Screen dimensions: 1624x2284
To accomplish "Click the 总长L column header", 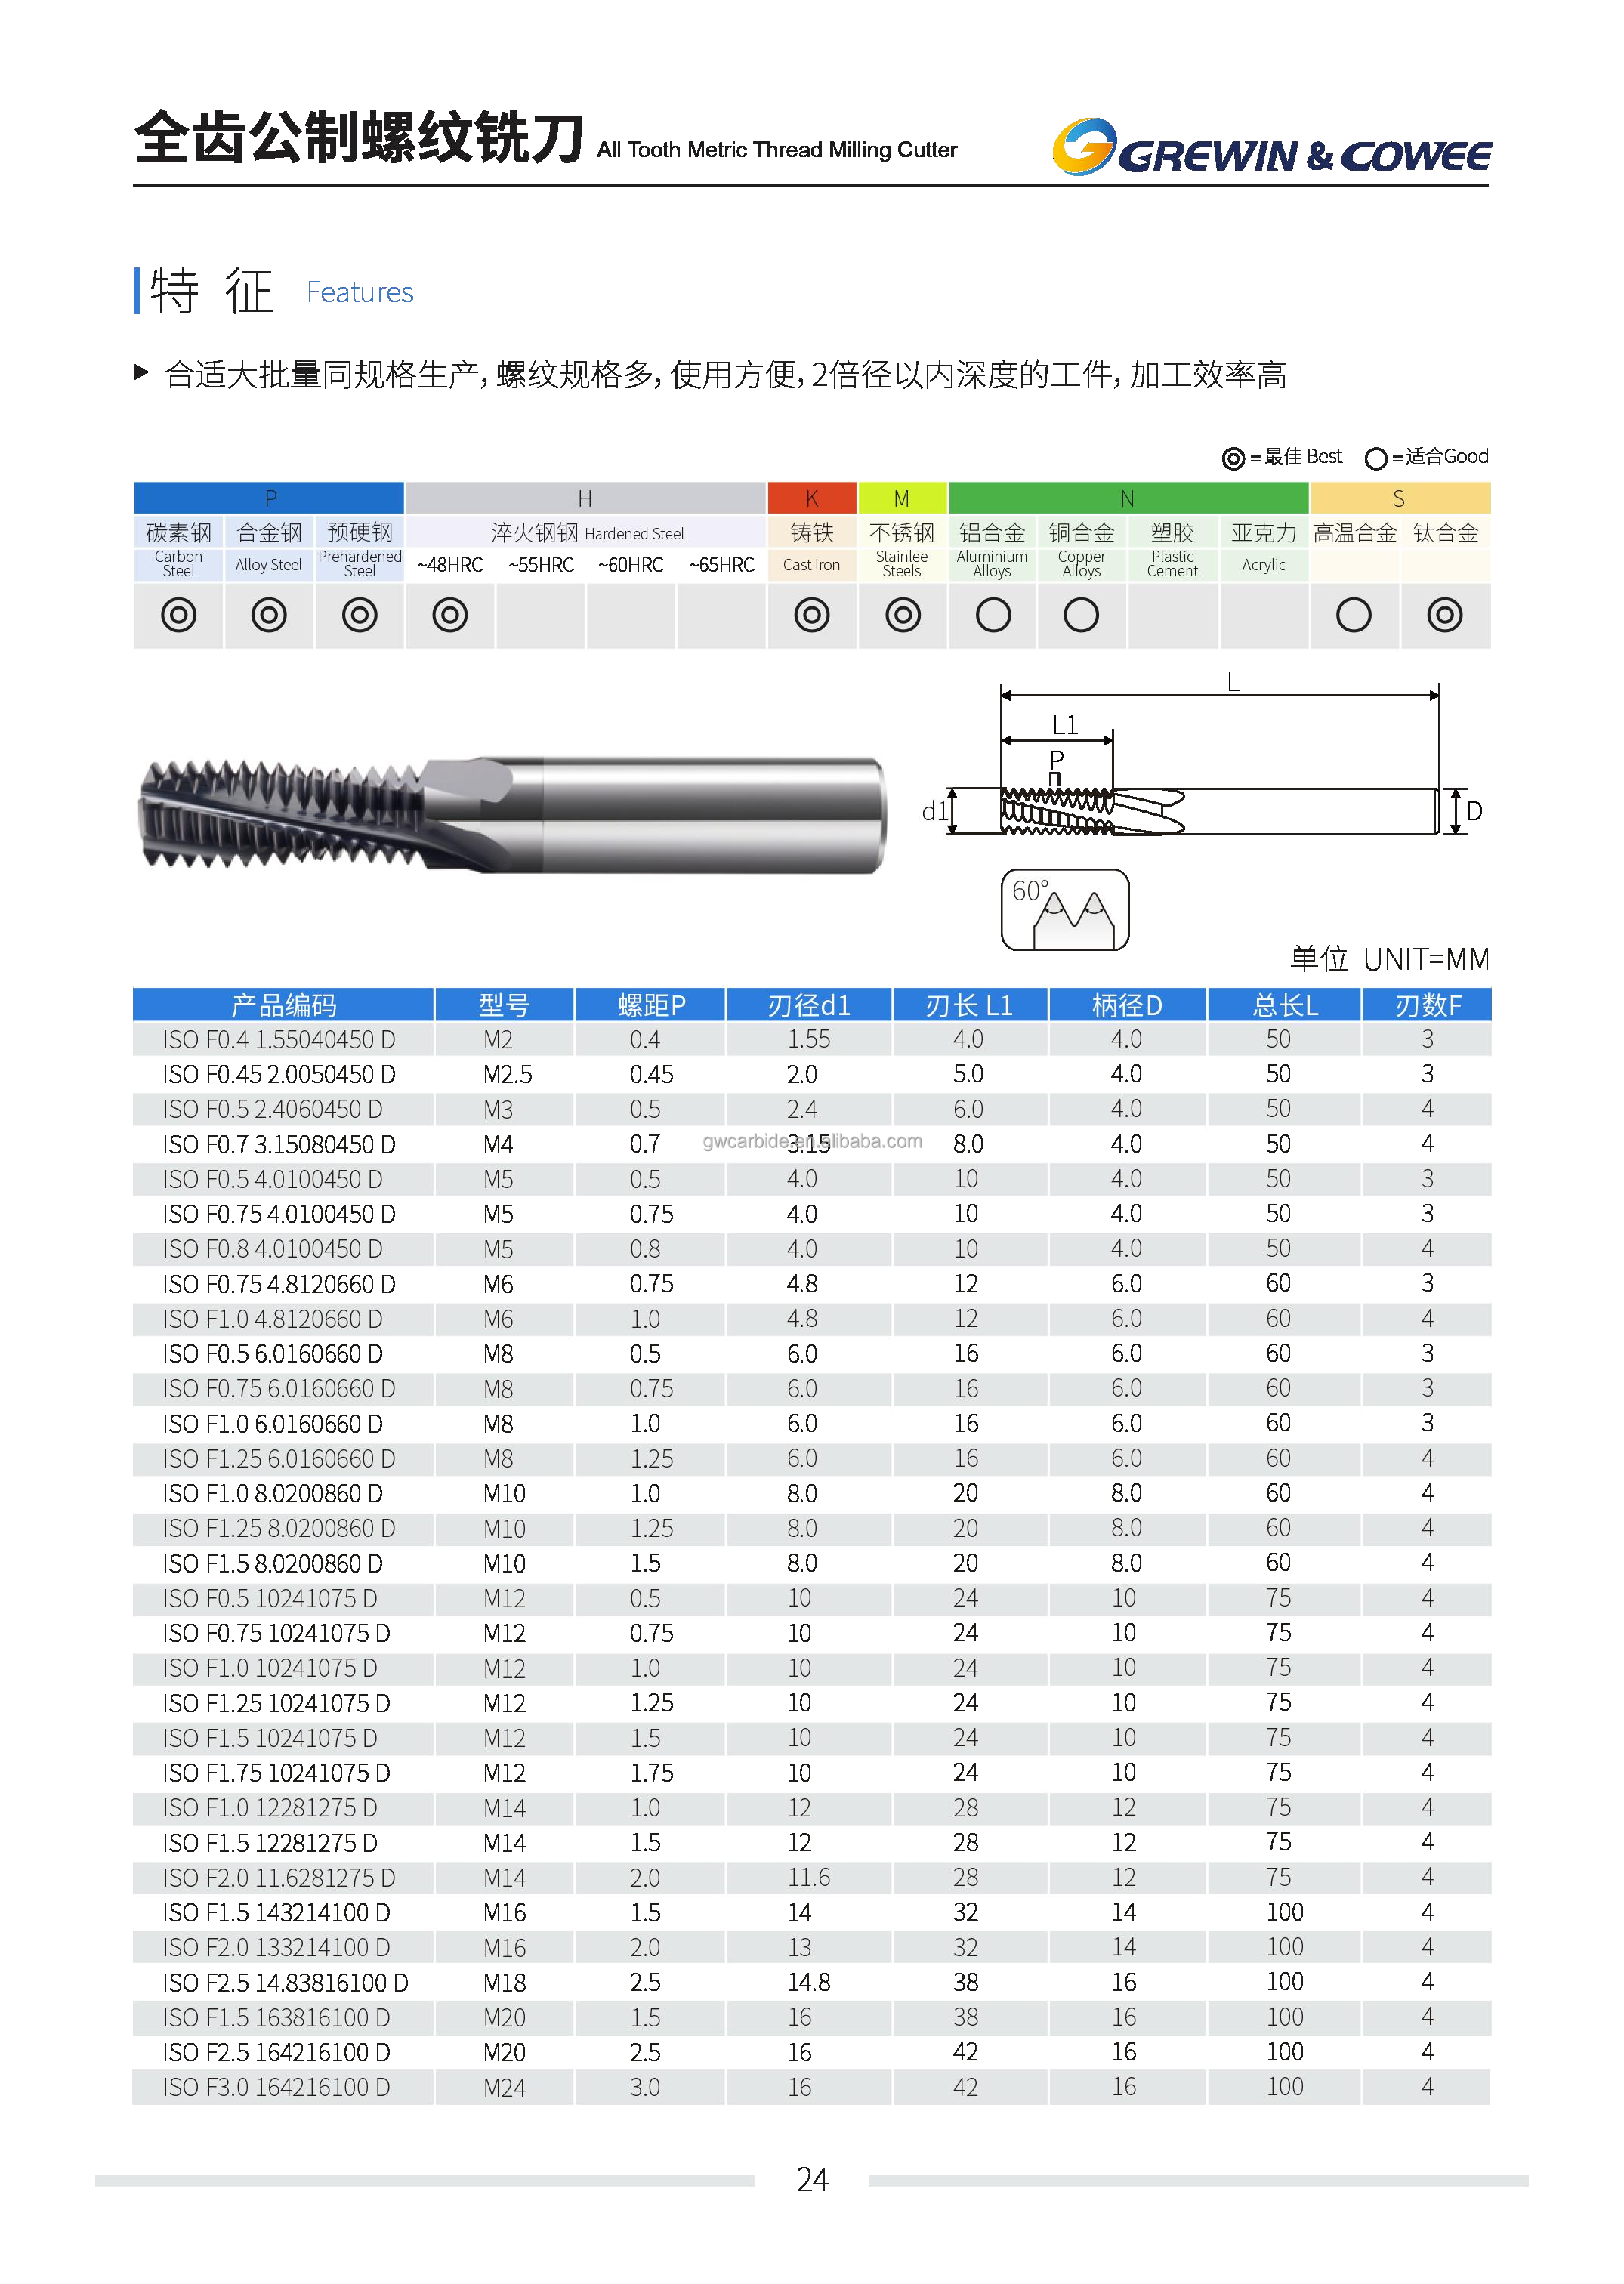I will tap(1285, 1005).
